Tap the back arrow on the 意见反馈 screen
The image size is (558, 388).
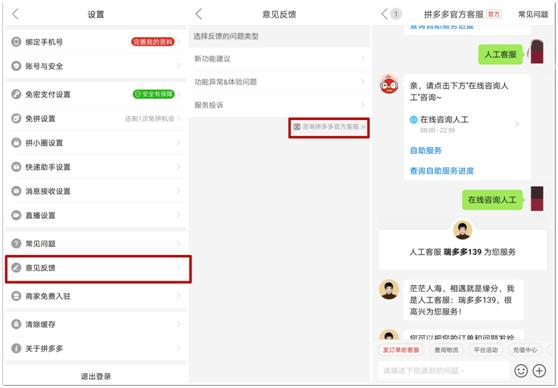click(199, 14)
